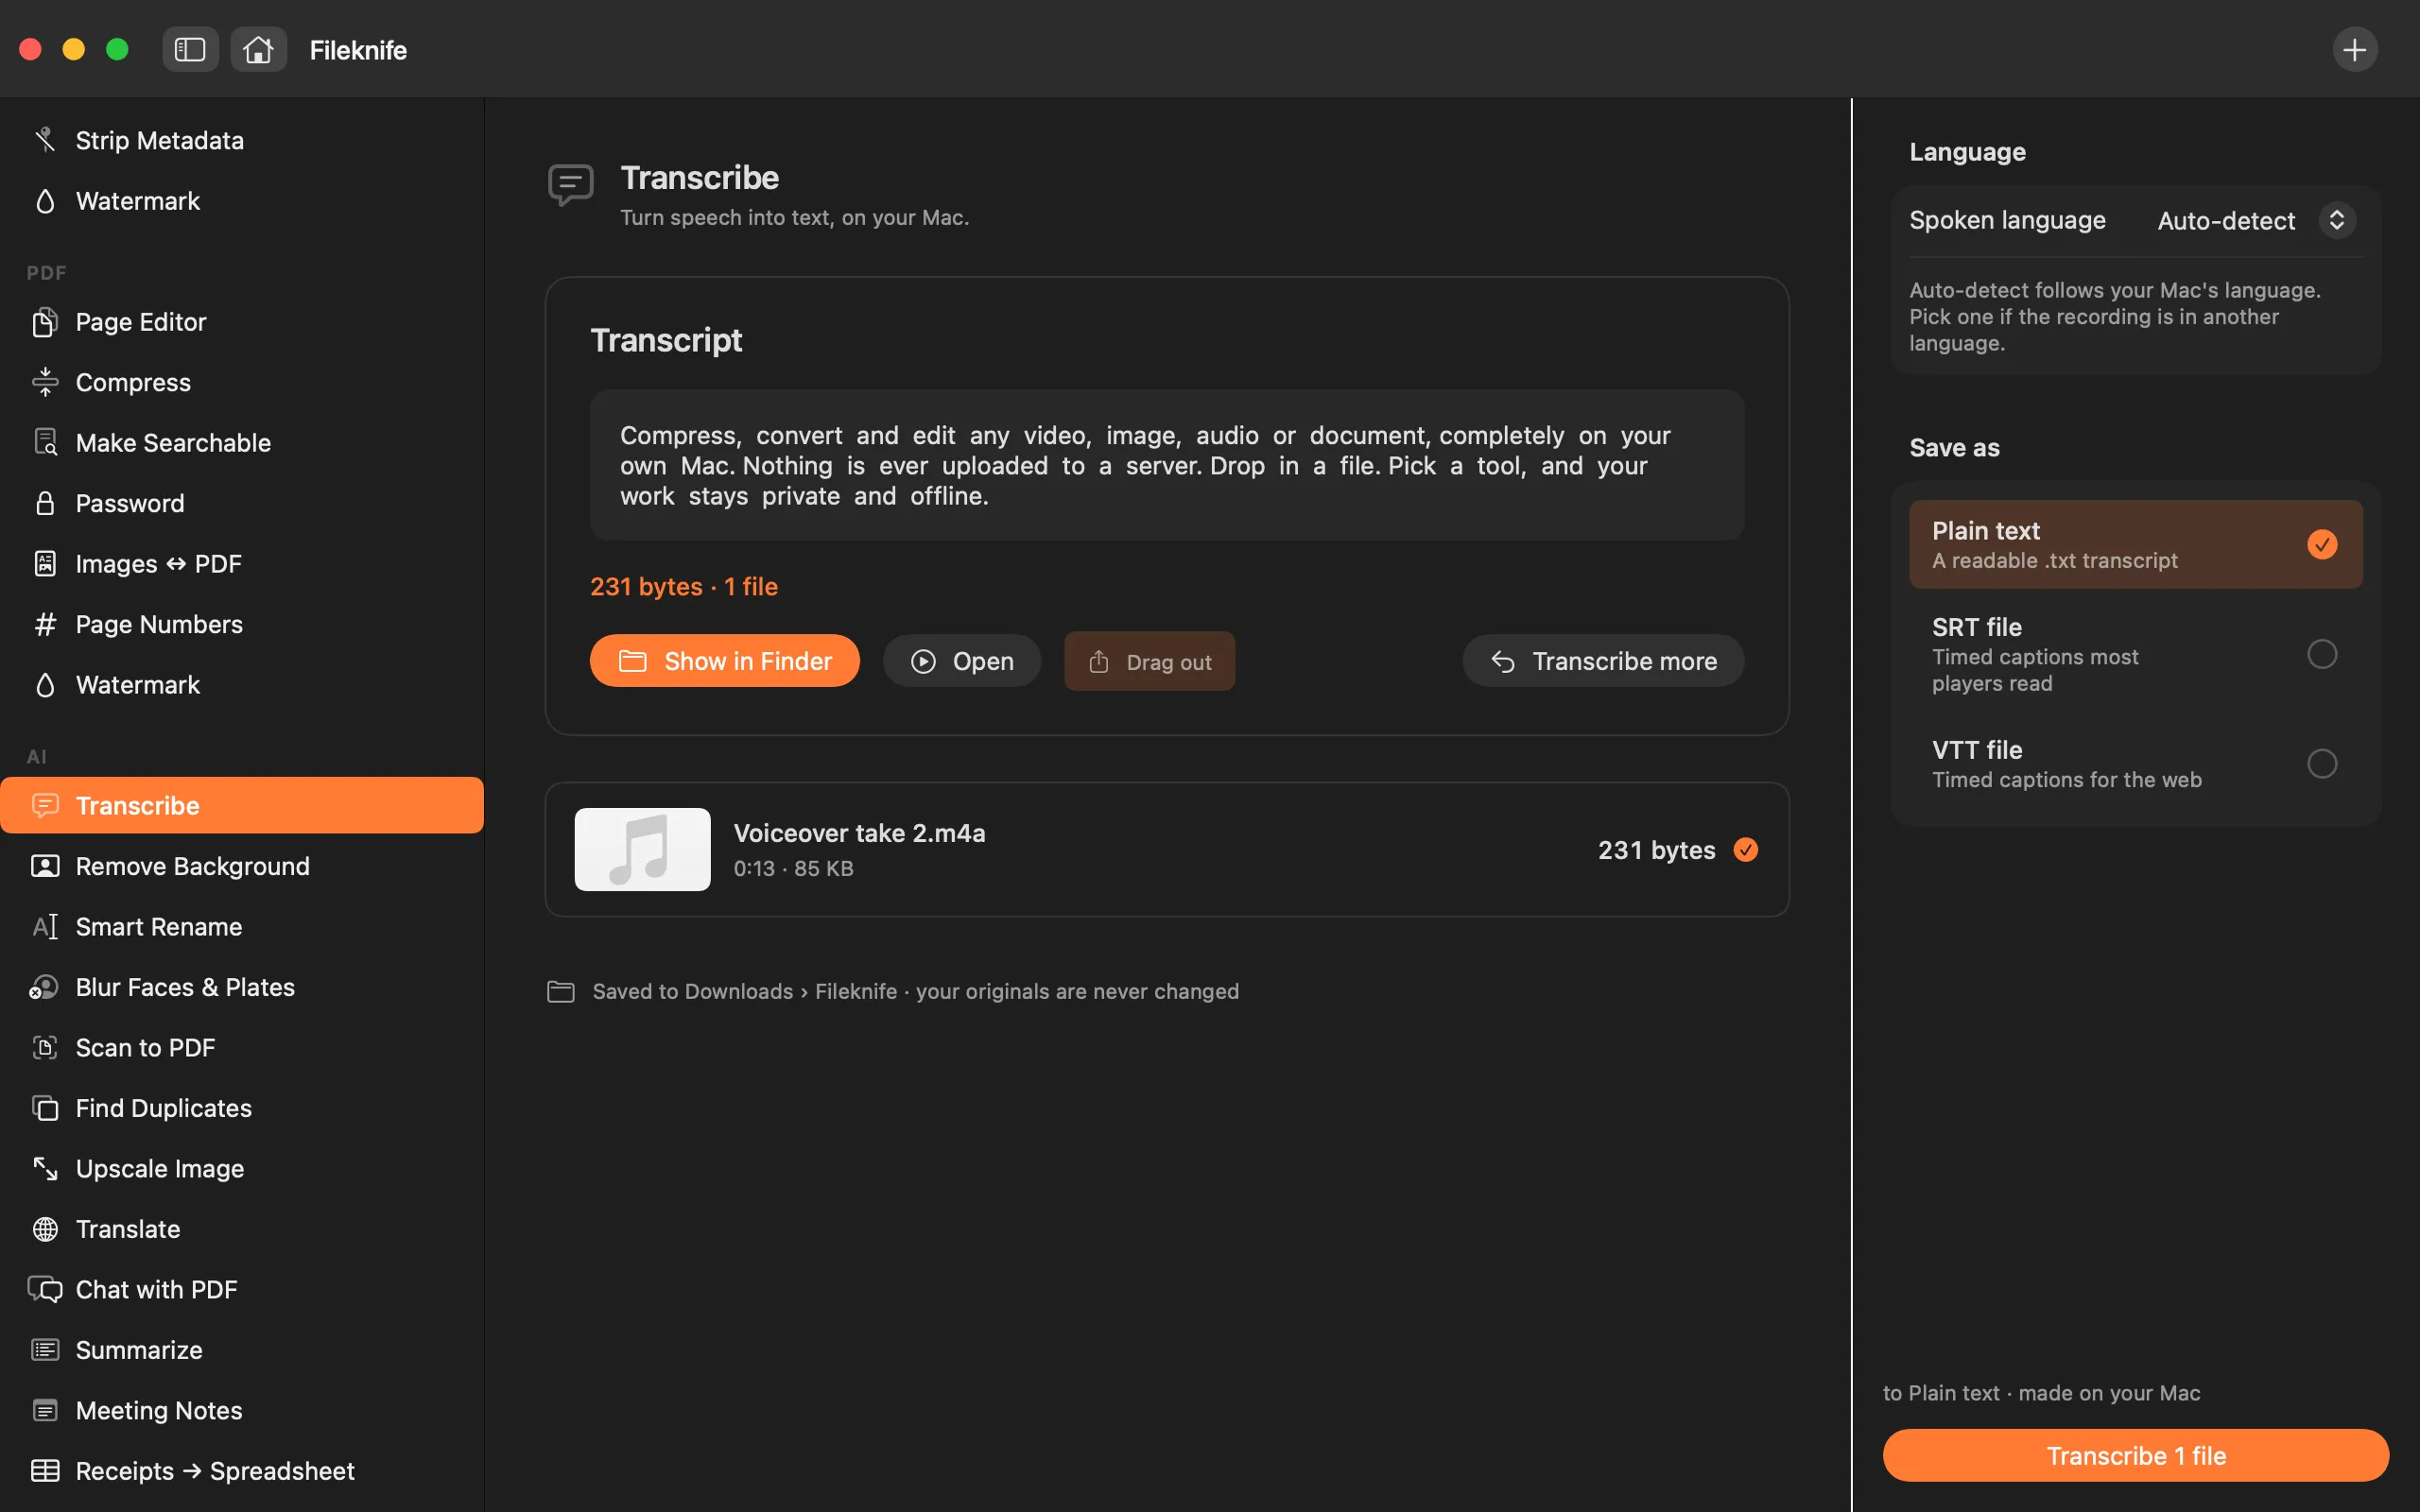Image resolution: width=2420 pixels, height=1512 pixels.
Task: Select Scan to PDF tool
Action: 242,1048
